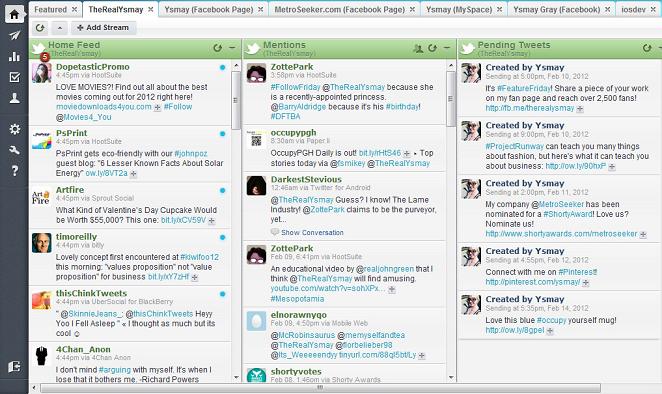Expand tinyurl.com/88ql5bt link preview plus icon

point(421,356)
